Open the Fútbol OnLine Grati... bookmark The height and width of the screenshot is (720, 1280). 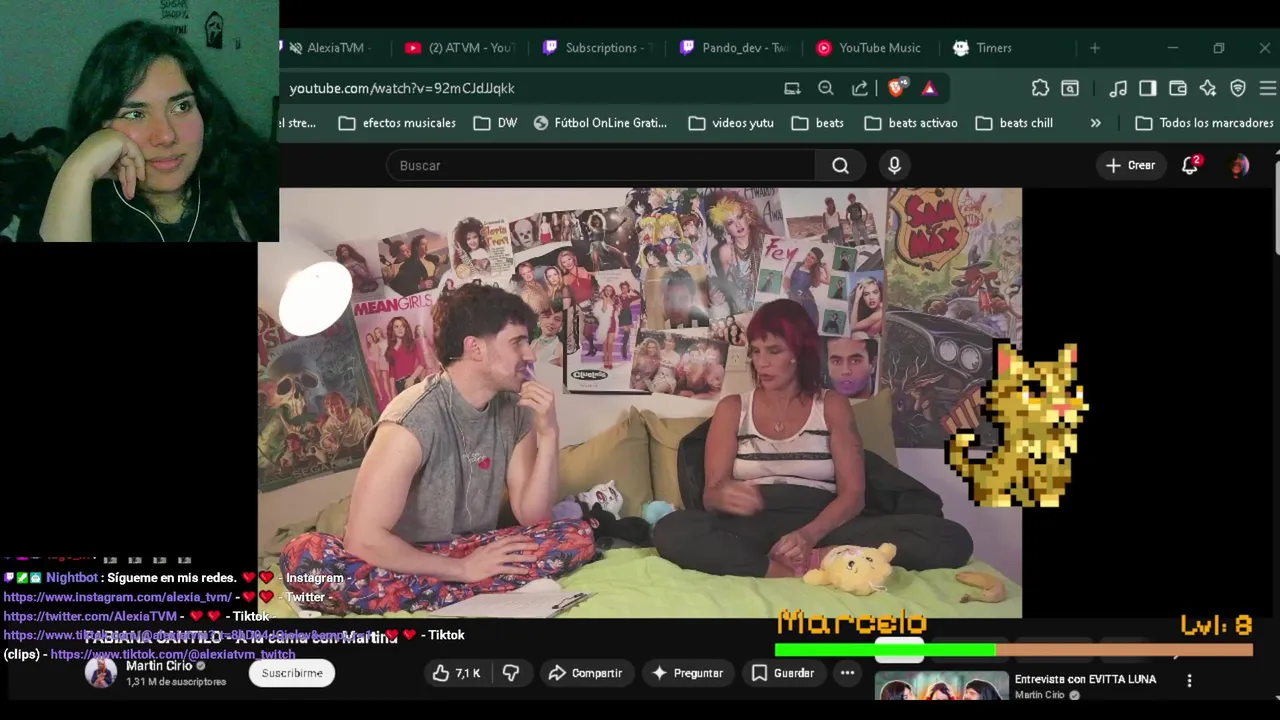tap(601, 123)
